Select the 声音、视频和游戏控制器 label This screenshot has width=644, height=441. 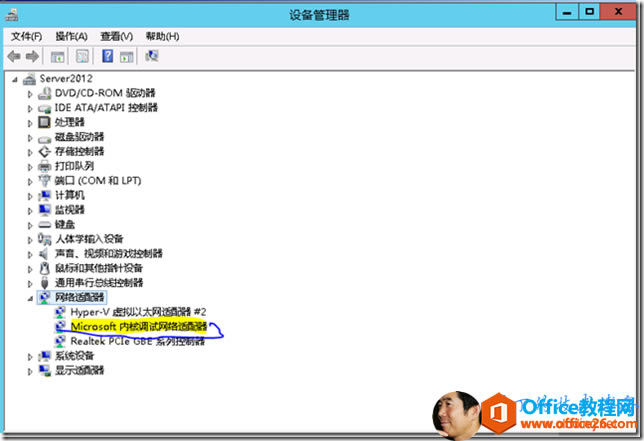(x=108, y=253)
